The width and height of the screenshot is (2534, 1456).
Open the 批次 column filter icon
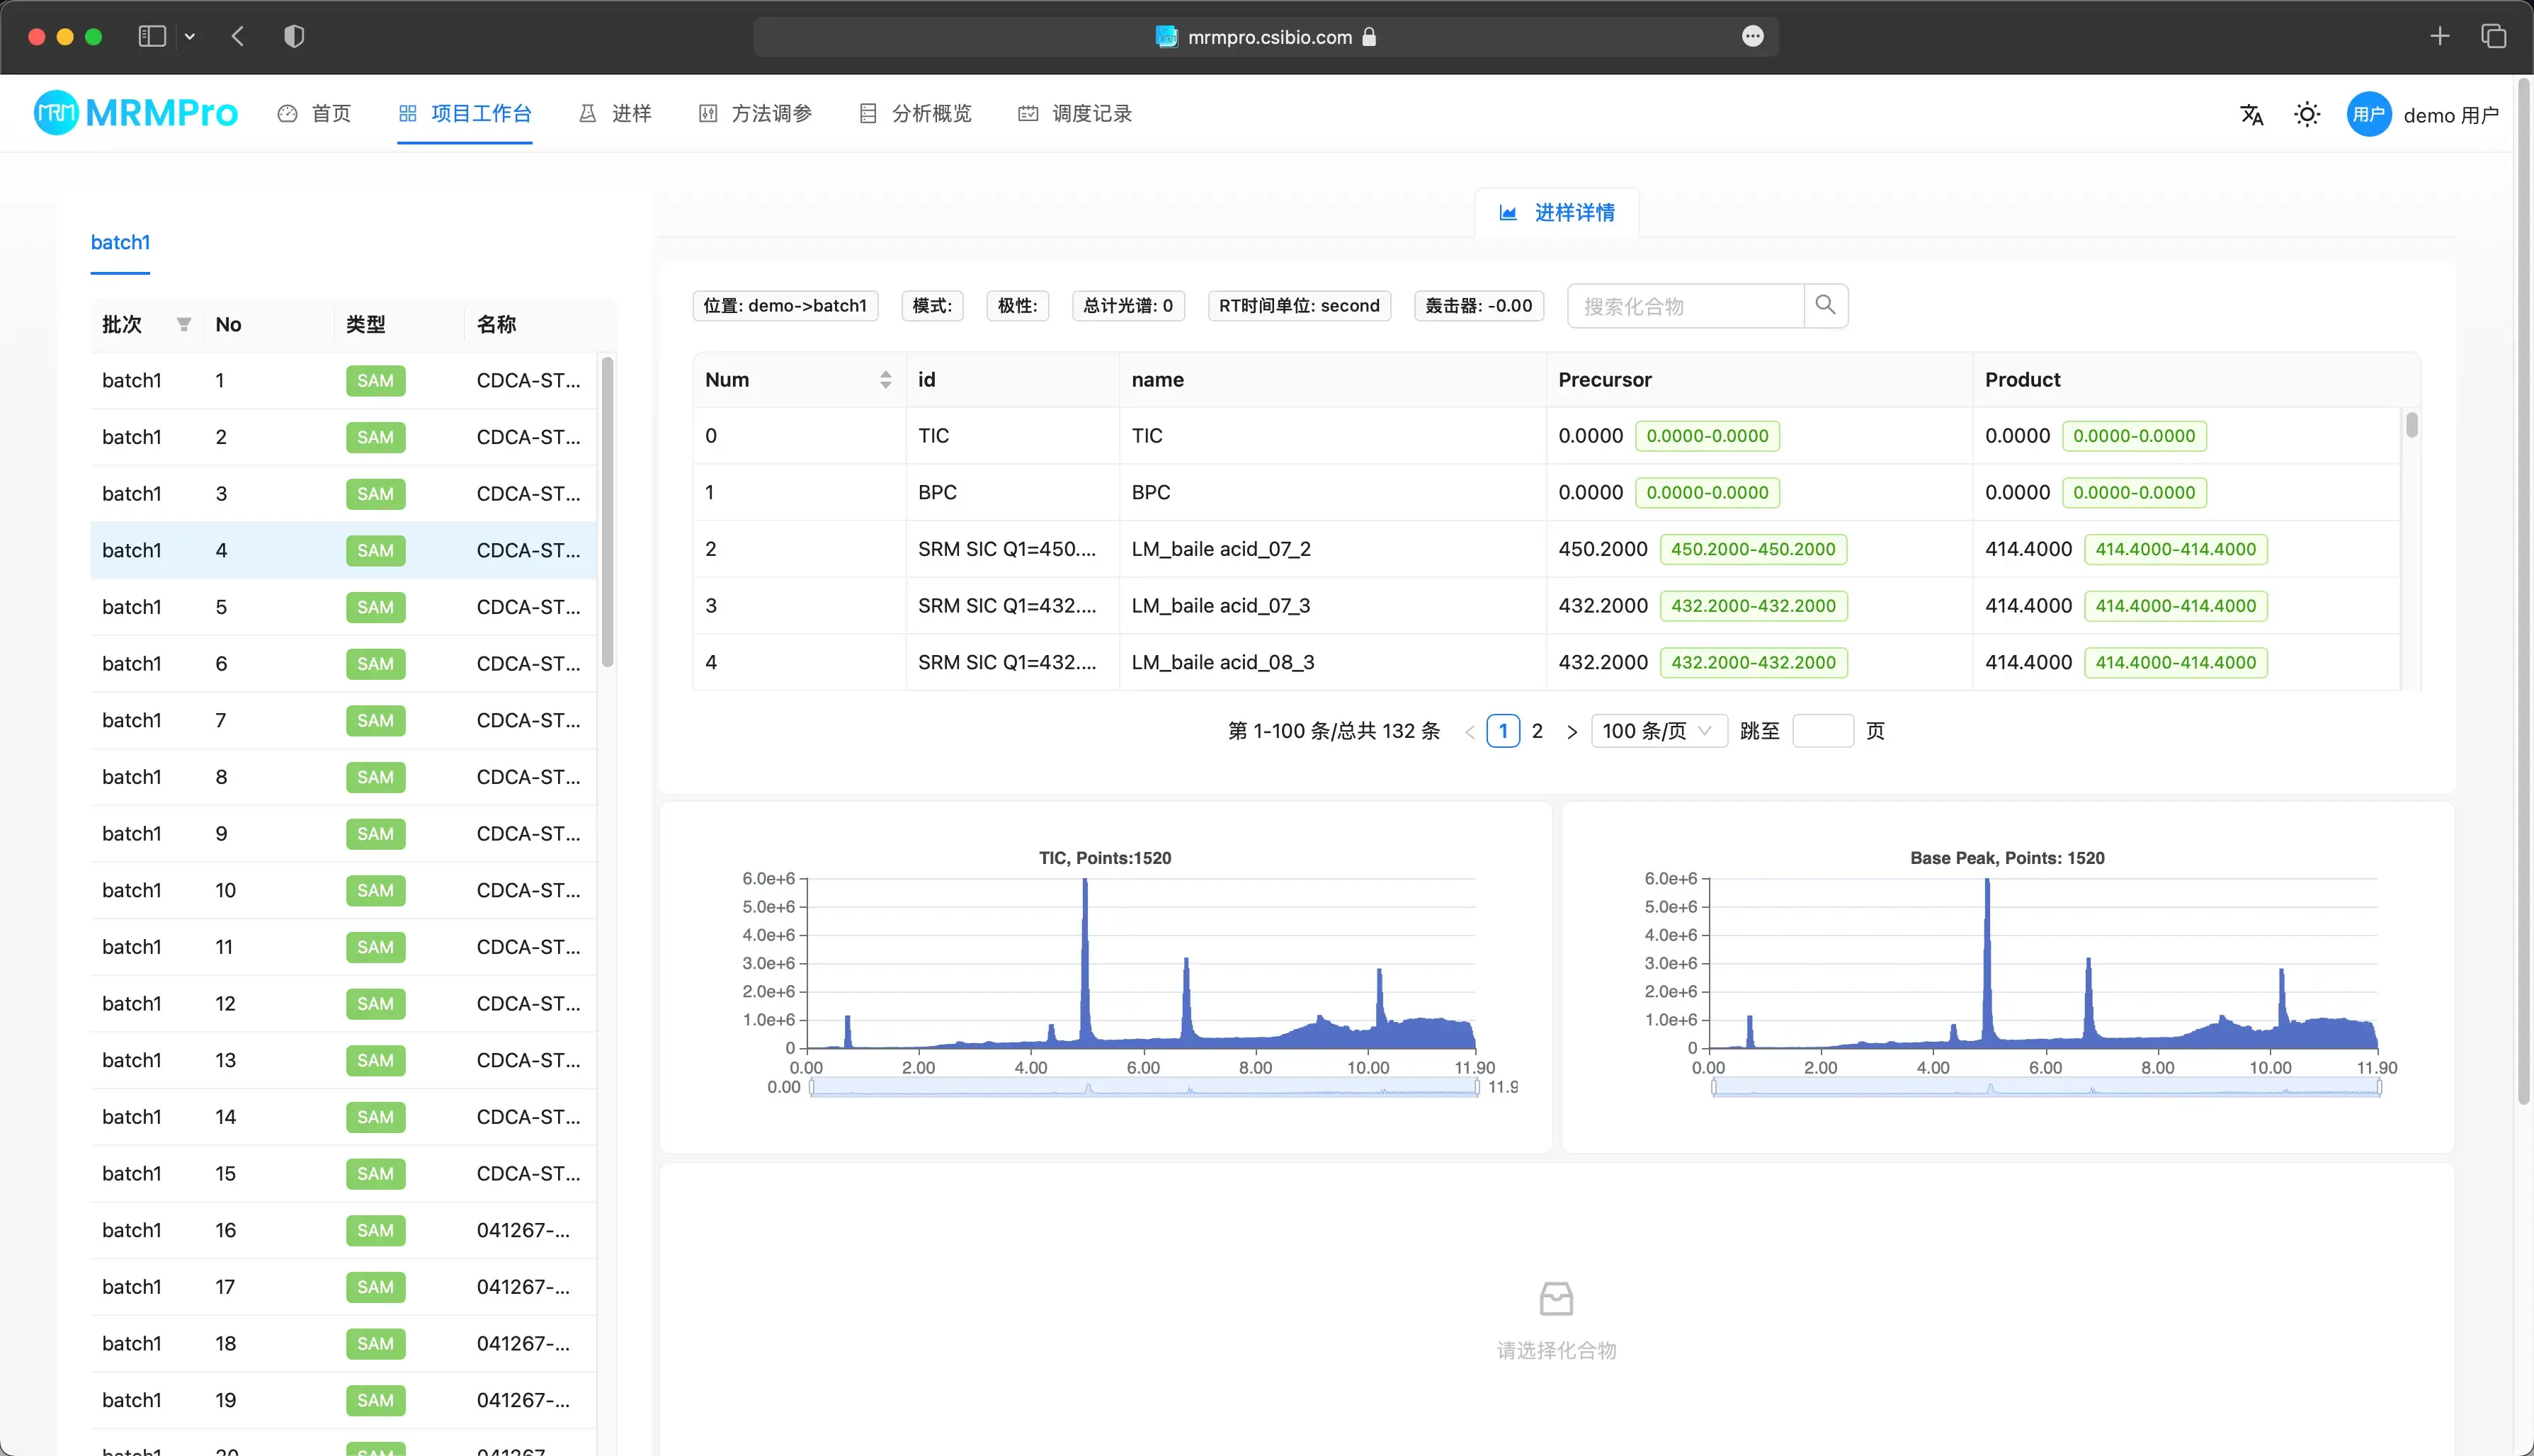184,324
